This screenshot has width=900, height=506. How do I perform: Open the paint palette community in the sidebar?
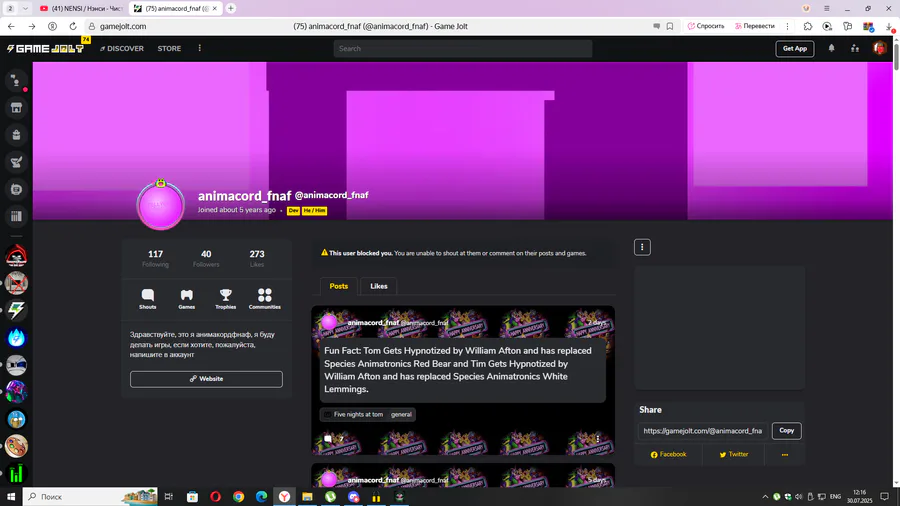pos(16,446)
